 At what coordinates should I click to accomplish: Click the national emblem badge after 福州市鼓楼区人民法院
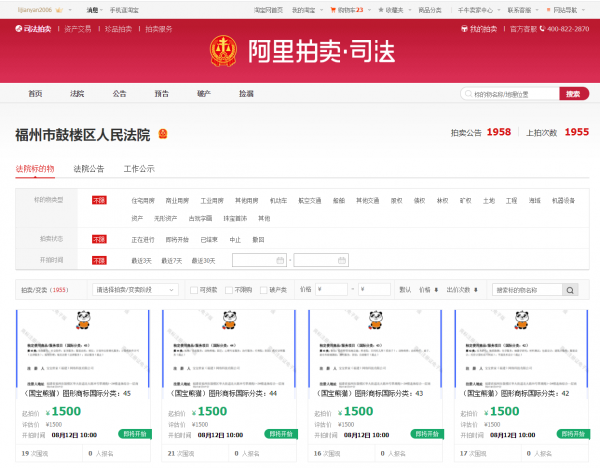(x=163, y=134)
